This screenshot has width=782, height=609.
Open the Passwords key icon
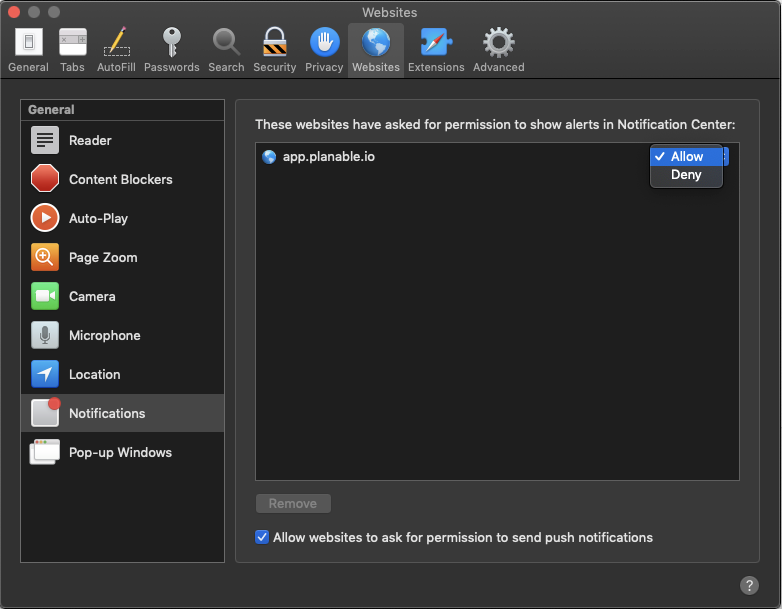pyautogui.click(x=171, y=49)
